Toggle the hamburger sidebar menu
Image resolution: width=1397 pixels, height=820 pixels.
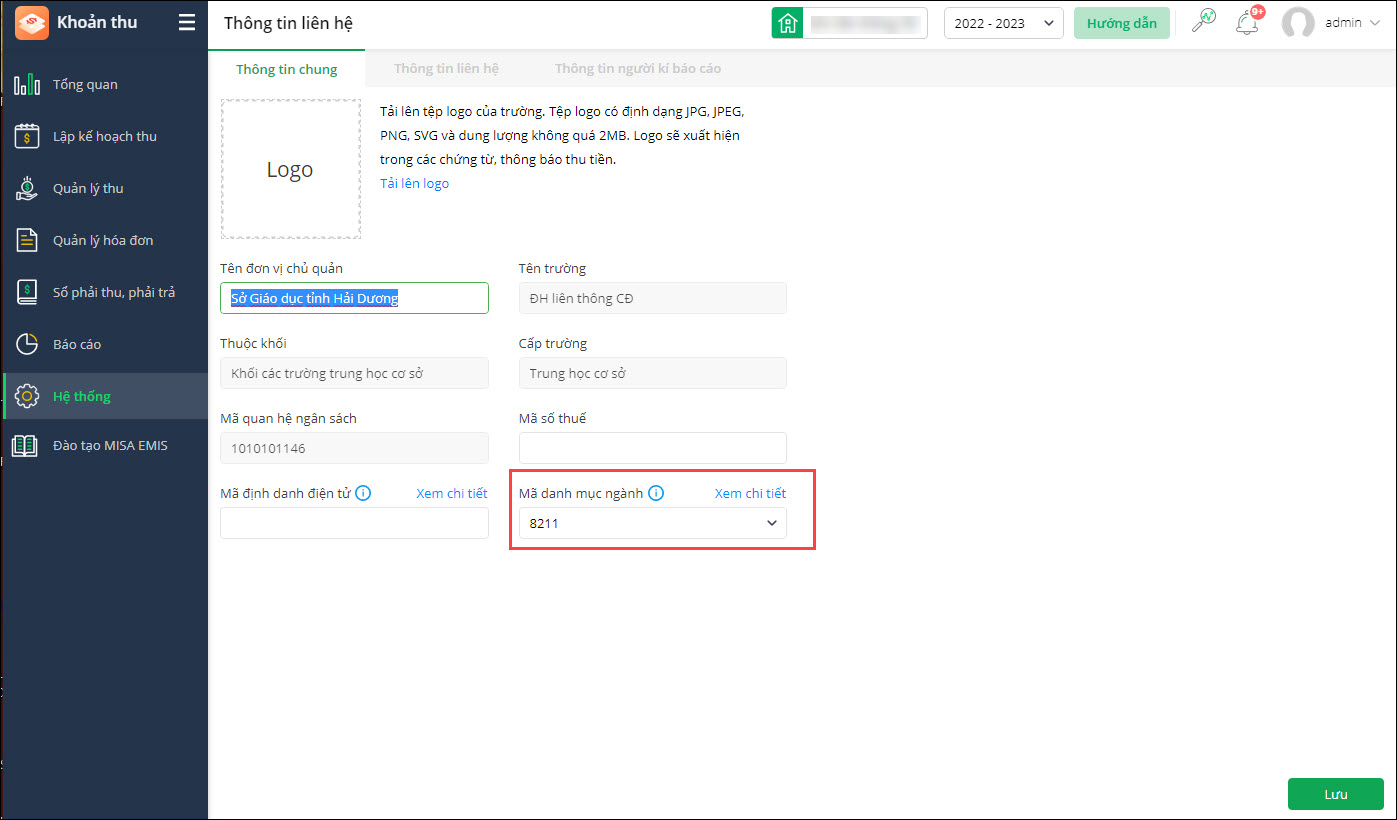coord(187,22)
